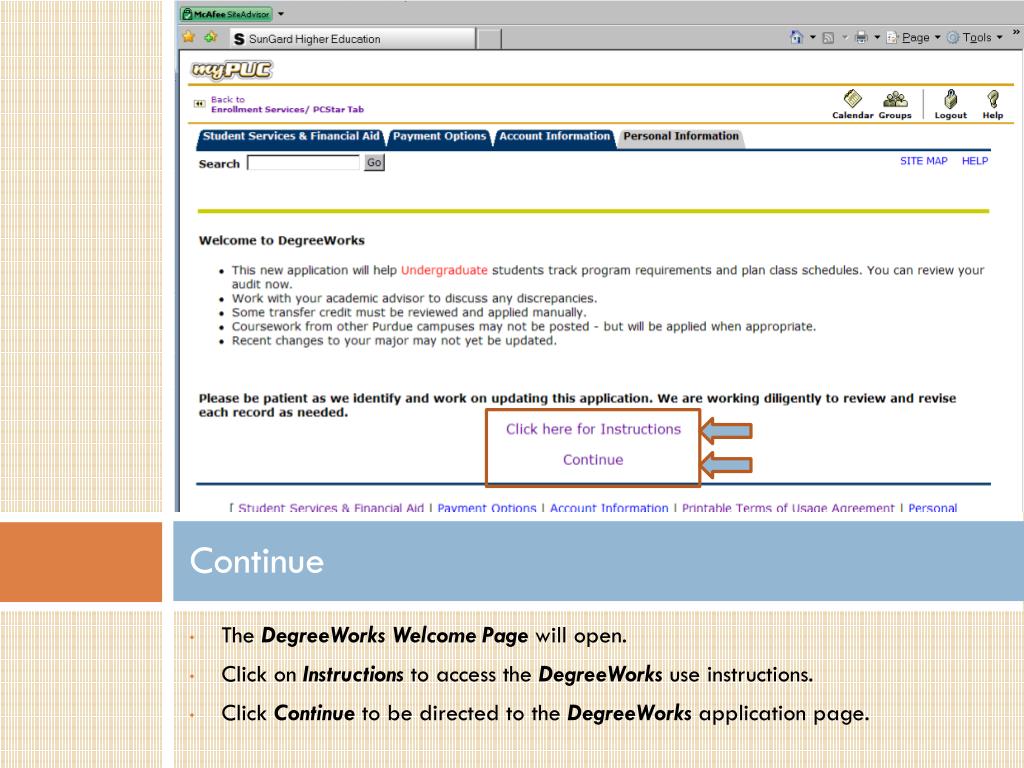
Task: Click the back arrow icon beside Back to
Action: pyautogui.click(x=199, y=104)
